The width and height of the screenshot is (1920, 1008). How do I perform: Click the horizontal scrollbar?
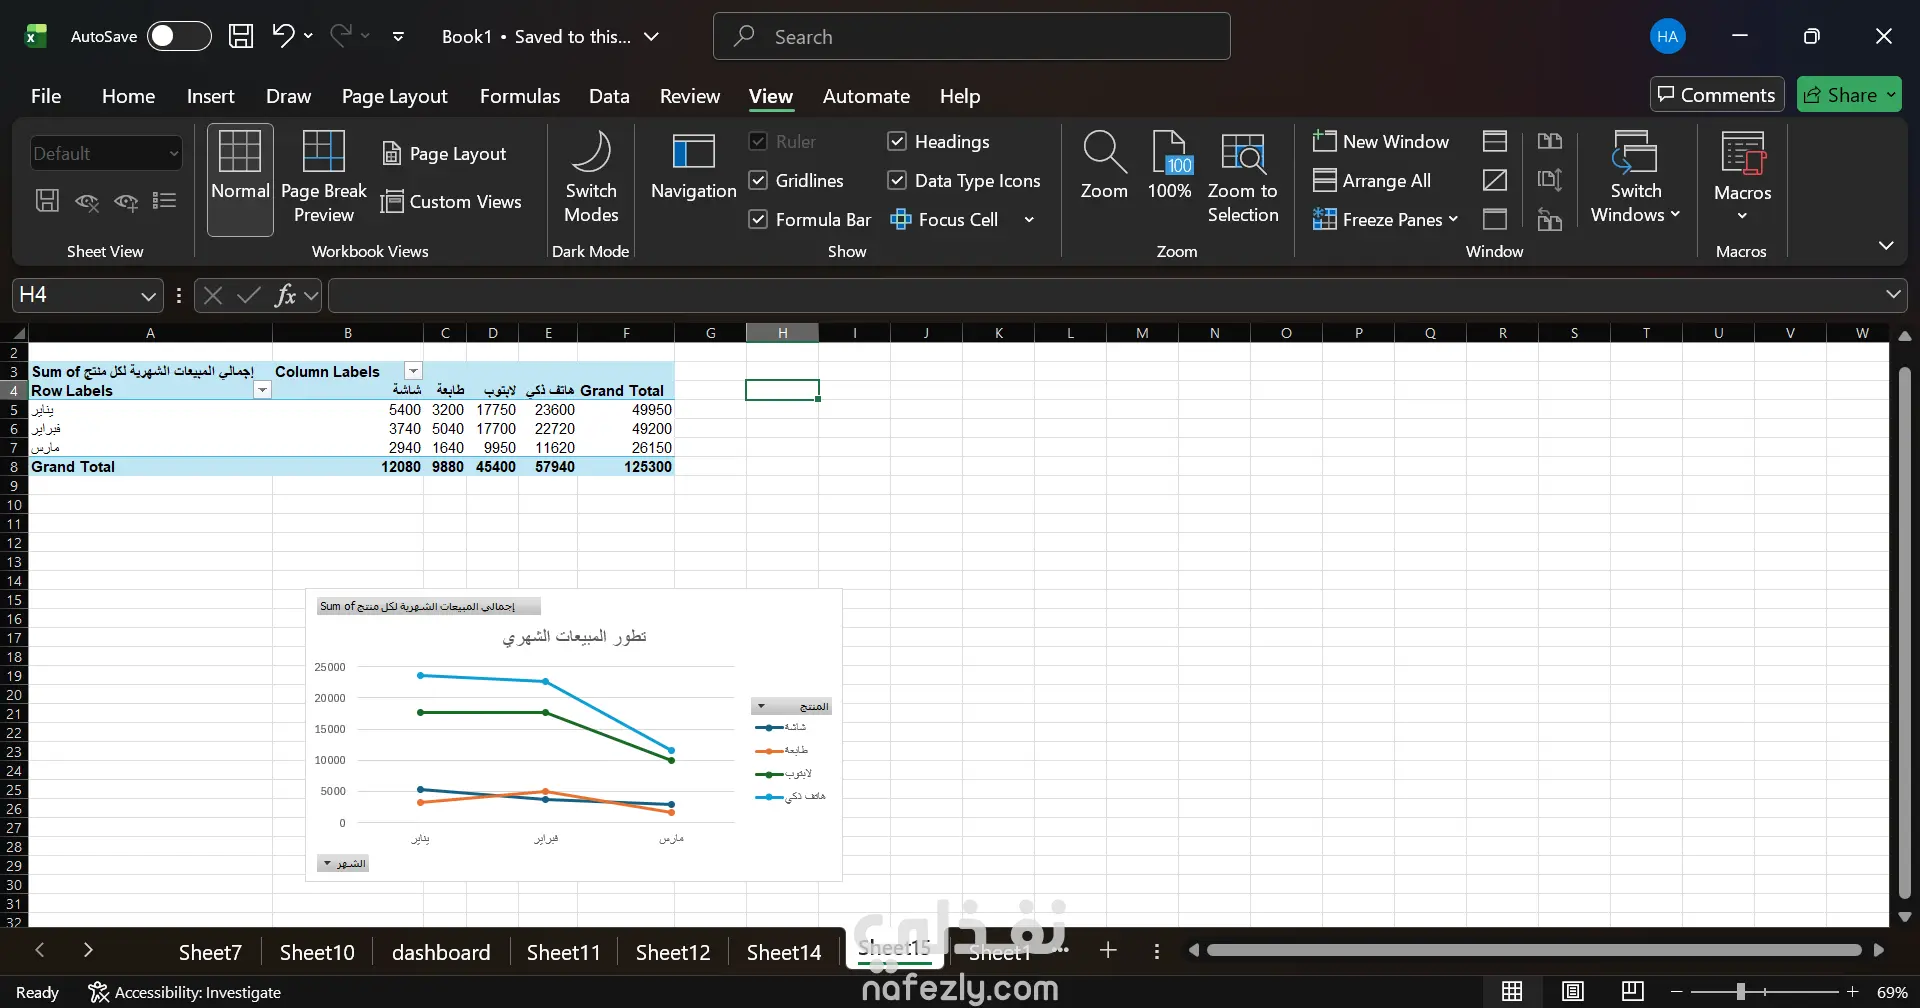[x=1534, y=950]
